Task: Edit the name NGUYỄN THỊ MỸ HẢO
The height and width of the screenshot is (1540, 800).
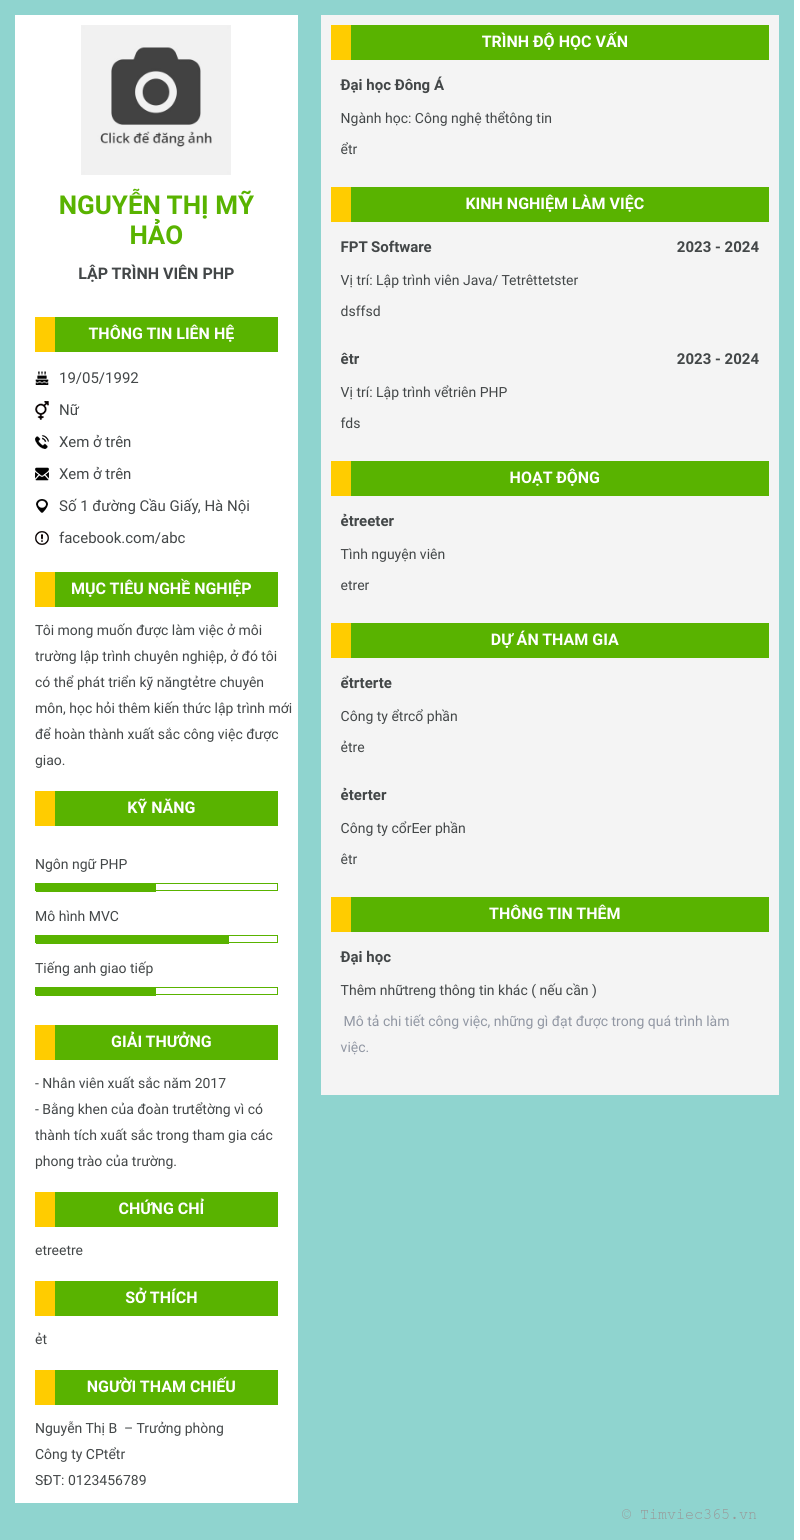Action: [156, 220]
